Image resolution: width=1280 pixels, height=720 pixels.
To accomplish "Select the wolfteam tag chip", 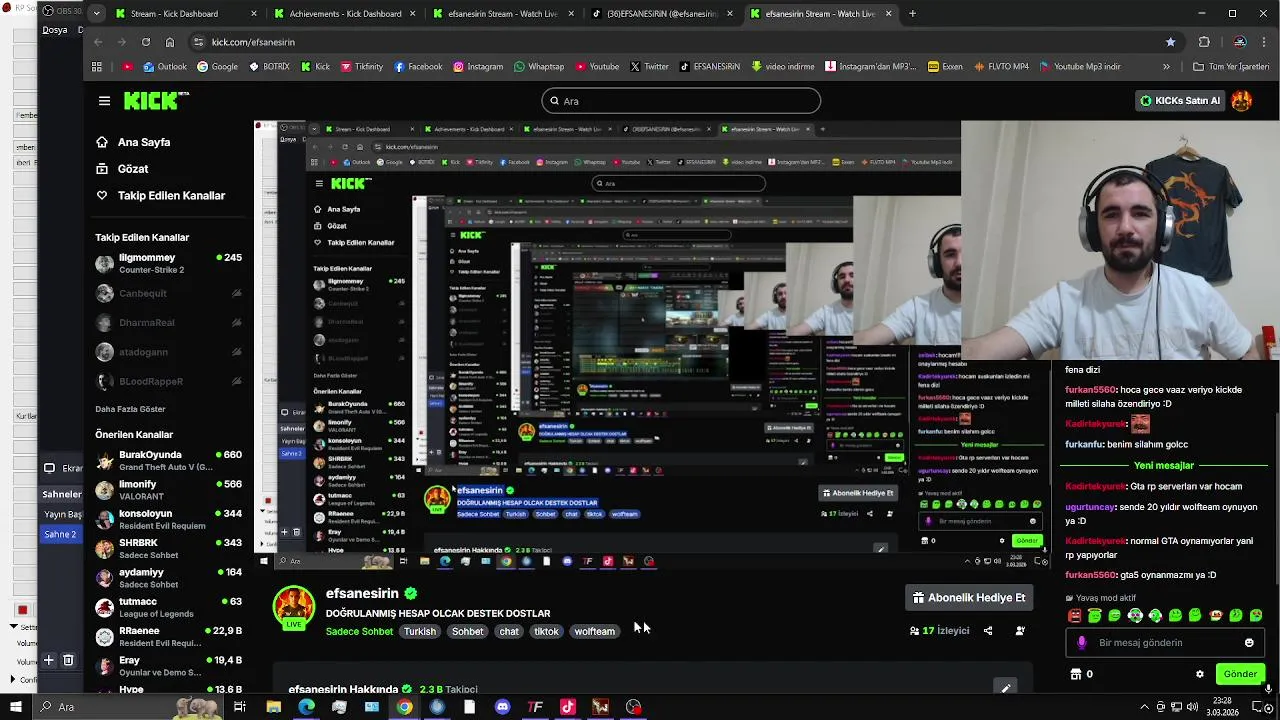I will [594, 631].
